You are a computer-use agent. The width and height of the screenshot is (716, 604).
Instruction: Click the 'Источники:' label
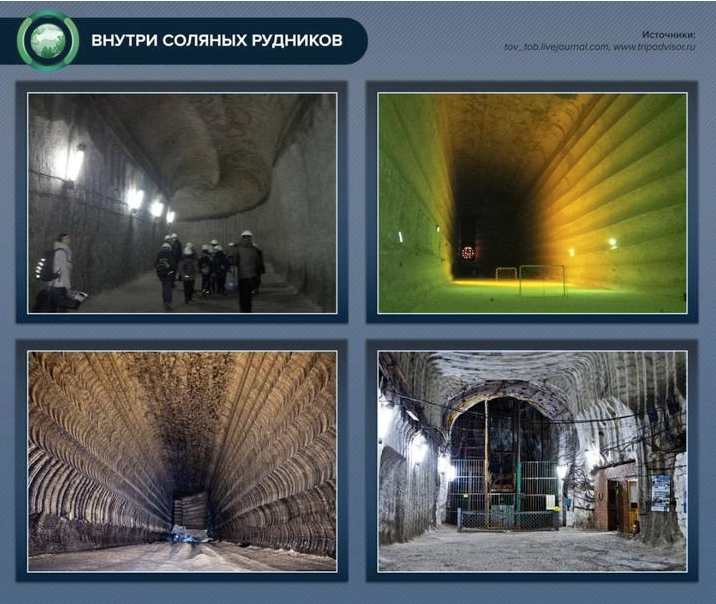tap(669, 35)
